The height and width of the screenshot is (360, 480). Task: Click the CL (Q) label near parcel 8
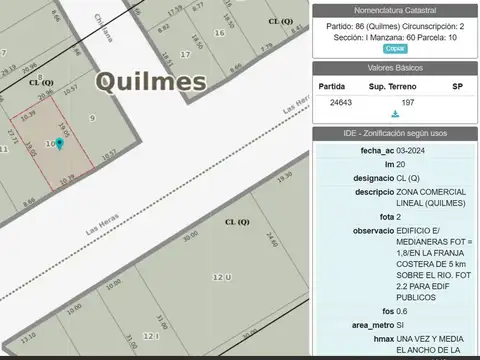[x=41, y=82]
